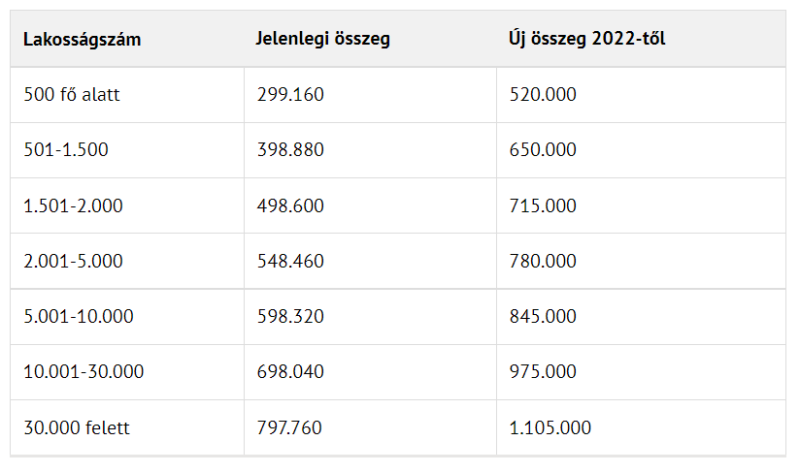The image size is (800, 473).
Task: Click the 299.160 value cell
Action: click(x=290, y=95)
